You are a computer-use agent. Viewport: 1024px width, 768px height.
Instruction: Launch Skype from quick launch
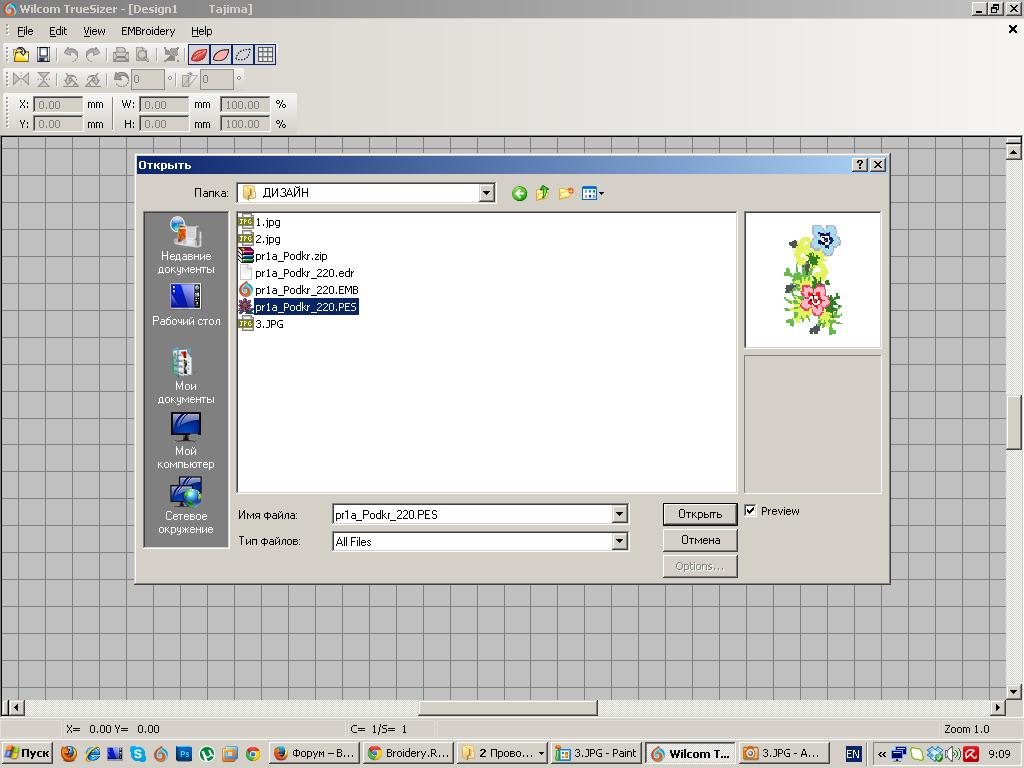(x=138, y=754)
